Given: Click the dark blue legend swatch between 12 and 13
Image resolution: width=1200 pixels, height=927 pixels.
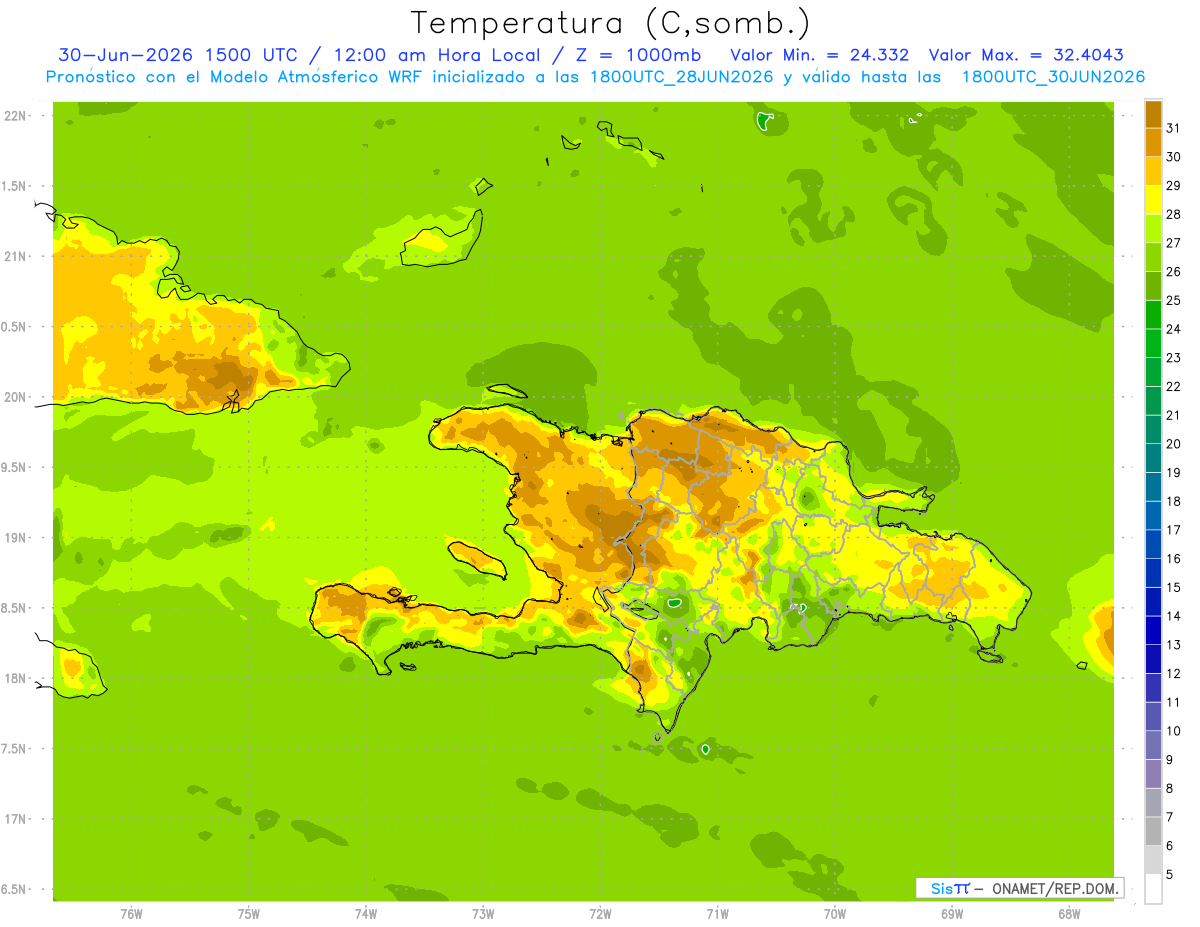Looking at the screenshot, I should [1153, 659].
